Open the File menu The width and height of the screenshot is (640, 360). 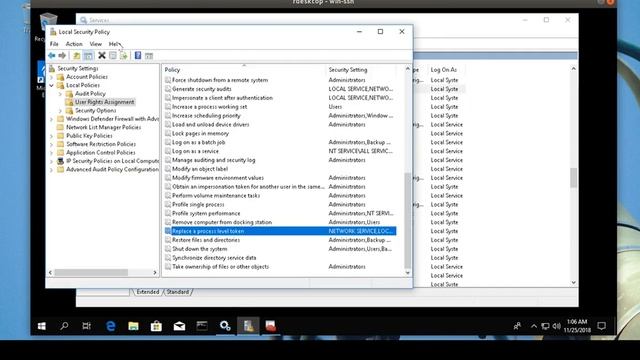54,44
